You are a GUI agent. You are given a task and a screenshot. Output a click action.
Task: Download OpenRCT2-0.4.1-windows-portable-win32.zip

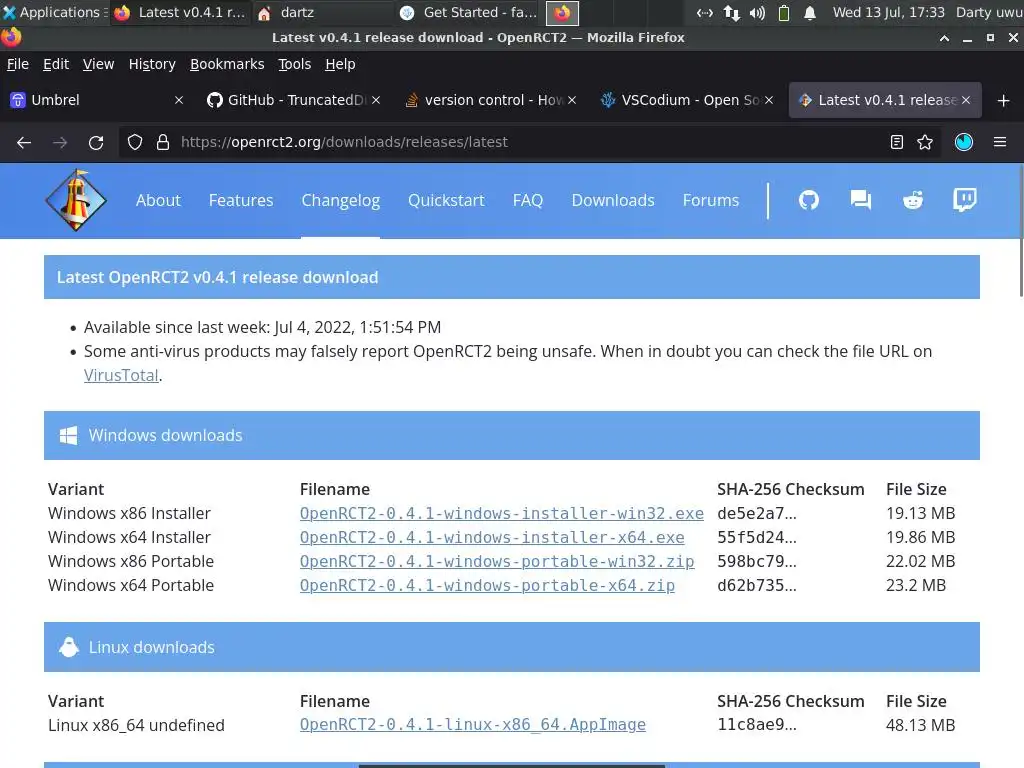pyautogui.click(x=497, y=562)
